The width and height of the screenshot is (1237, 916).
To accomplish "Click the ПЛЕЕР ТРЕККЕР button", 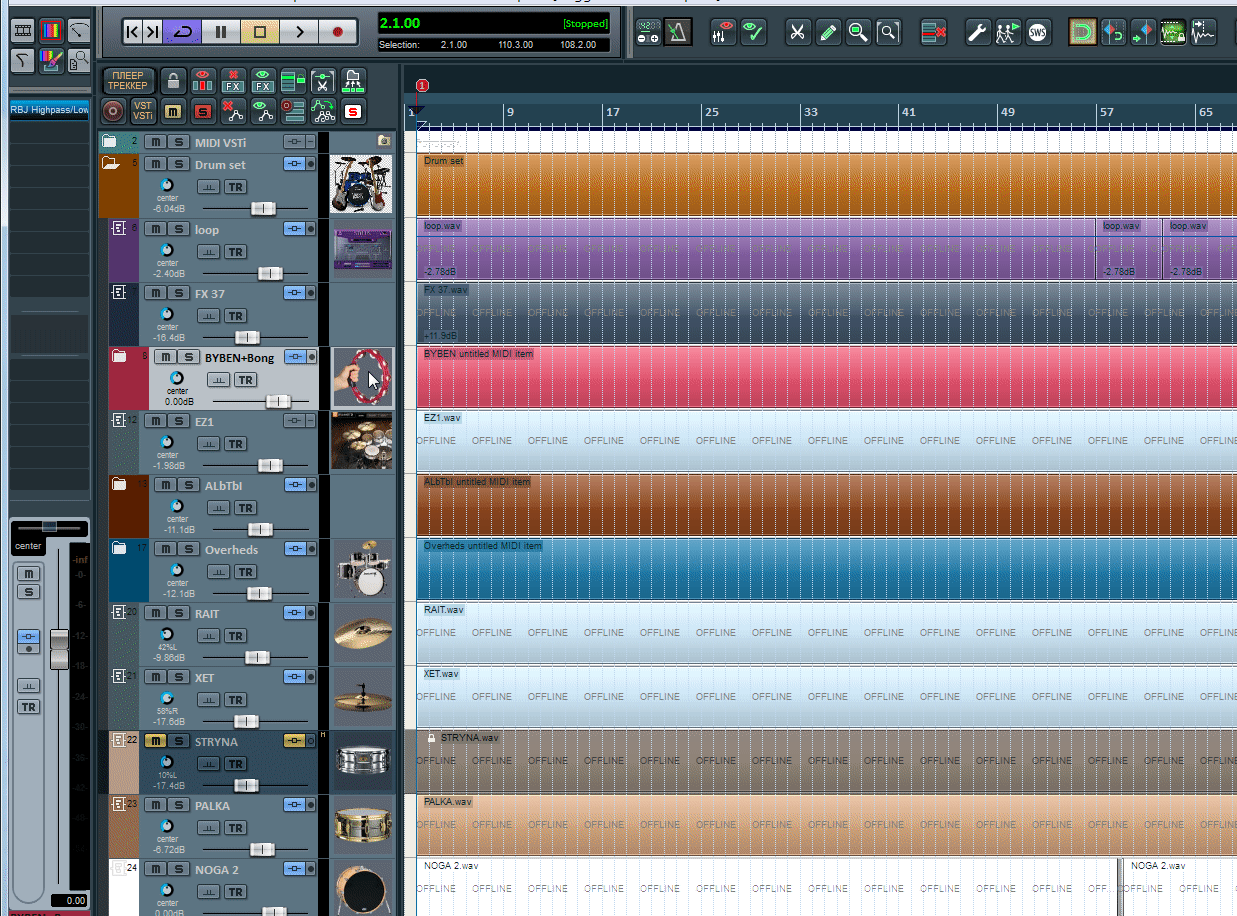I will (127, 80).
